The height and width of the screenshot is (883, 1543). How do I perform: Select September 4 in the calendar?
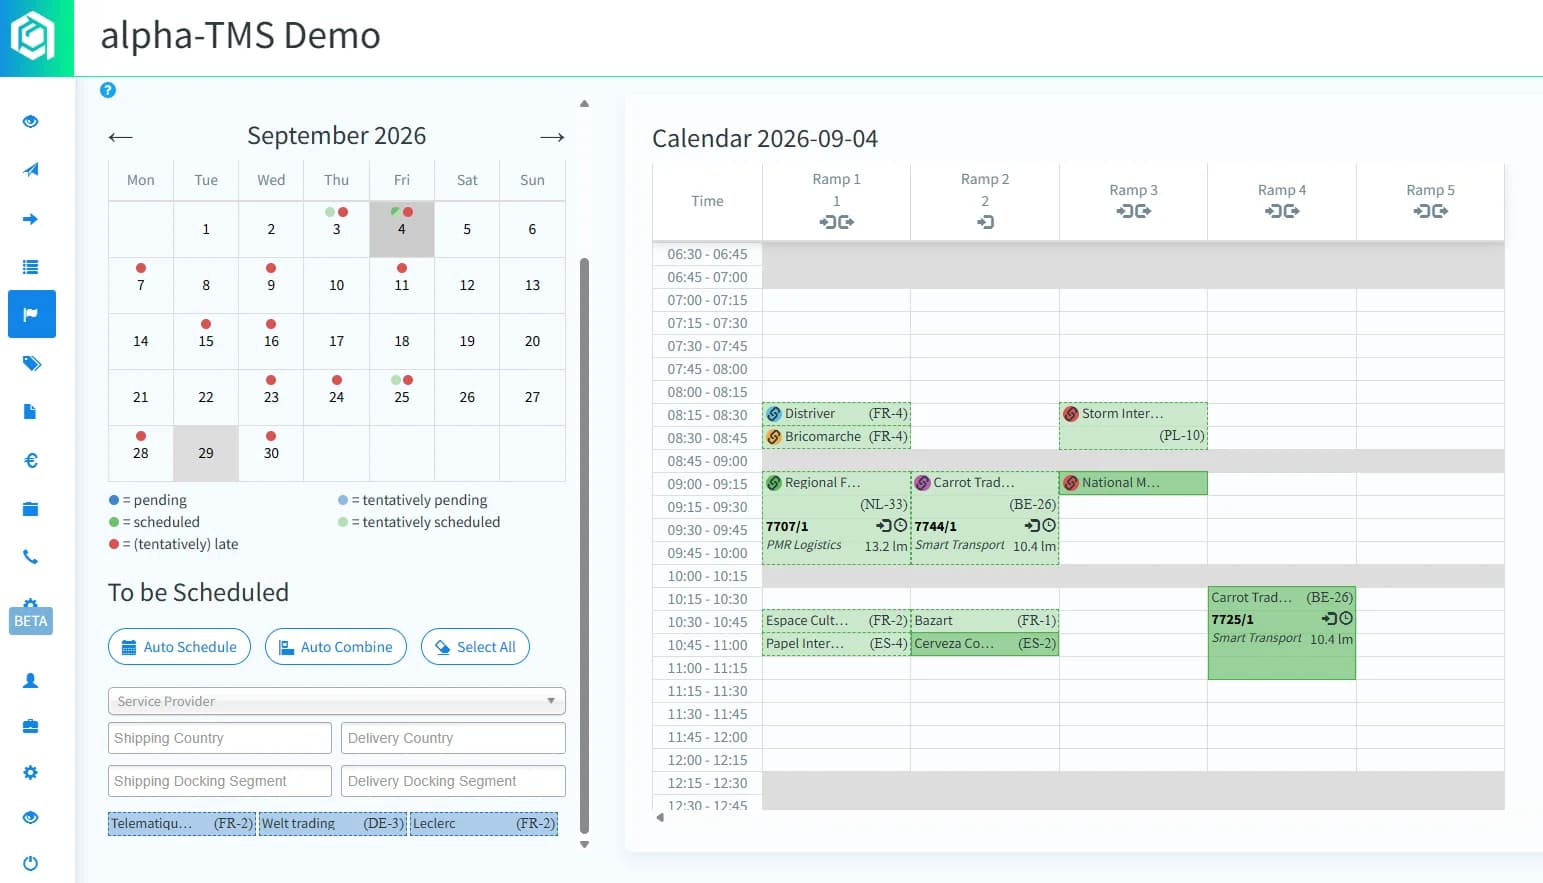coord(402,229)
